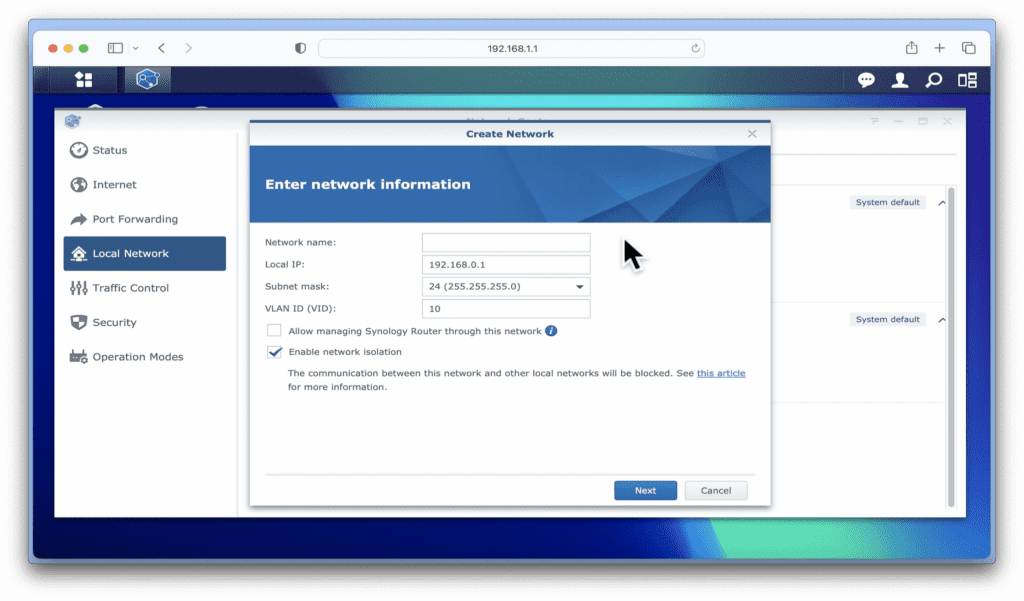
Task: Open a new browser tab
Action: click(940, 48)
